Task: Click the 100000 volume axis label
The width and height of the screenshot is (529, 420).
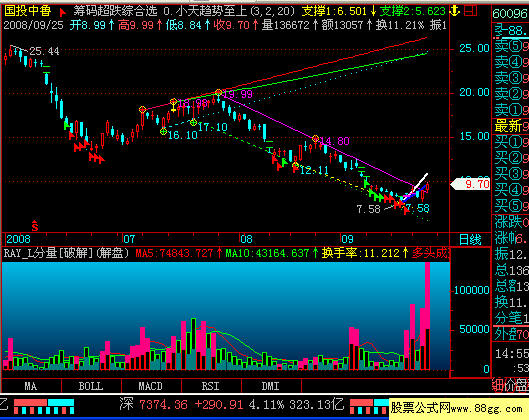Action: click(471, 290)
